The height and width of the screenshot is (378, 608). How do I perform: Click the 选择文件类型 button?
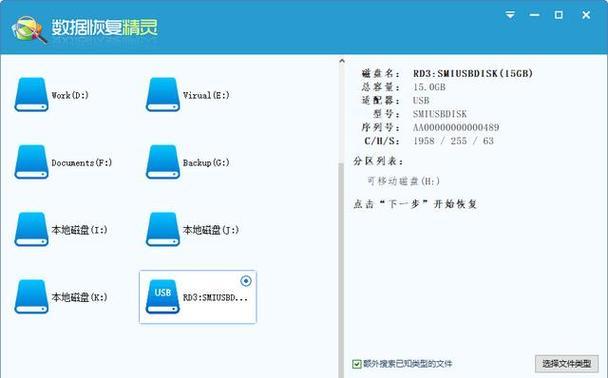point(567,364)
